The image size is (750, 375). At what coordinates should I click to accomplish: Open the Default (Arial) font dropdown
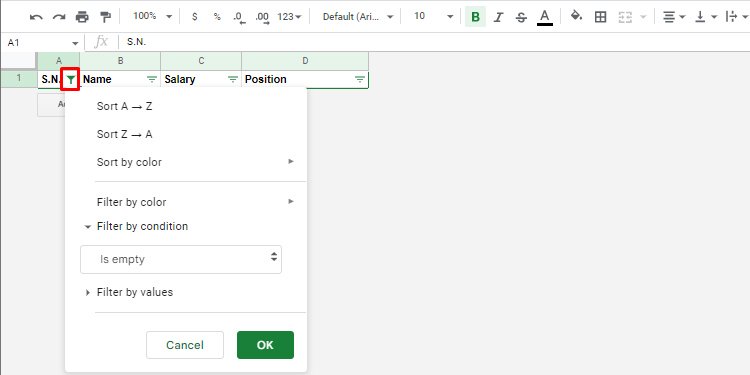click(x=358, y=17)
